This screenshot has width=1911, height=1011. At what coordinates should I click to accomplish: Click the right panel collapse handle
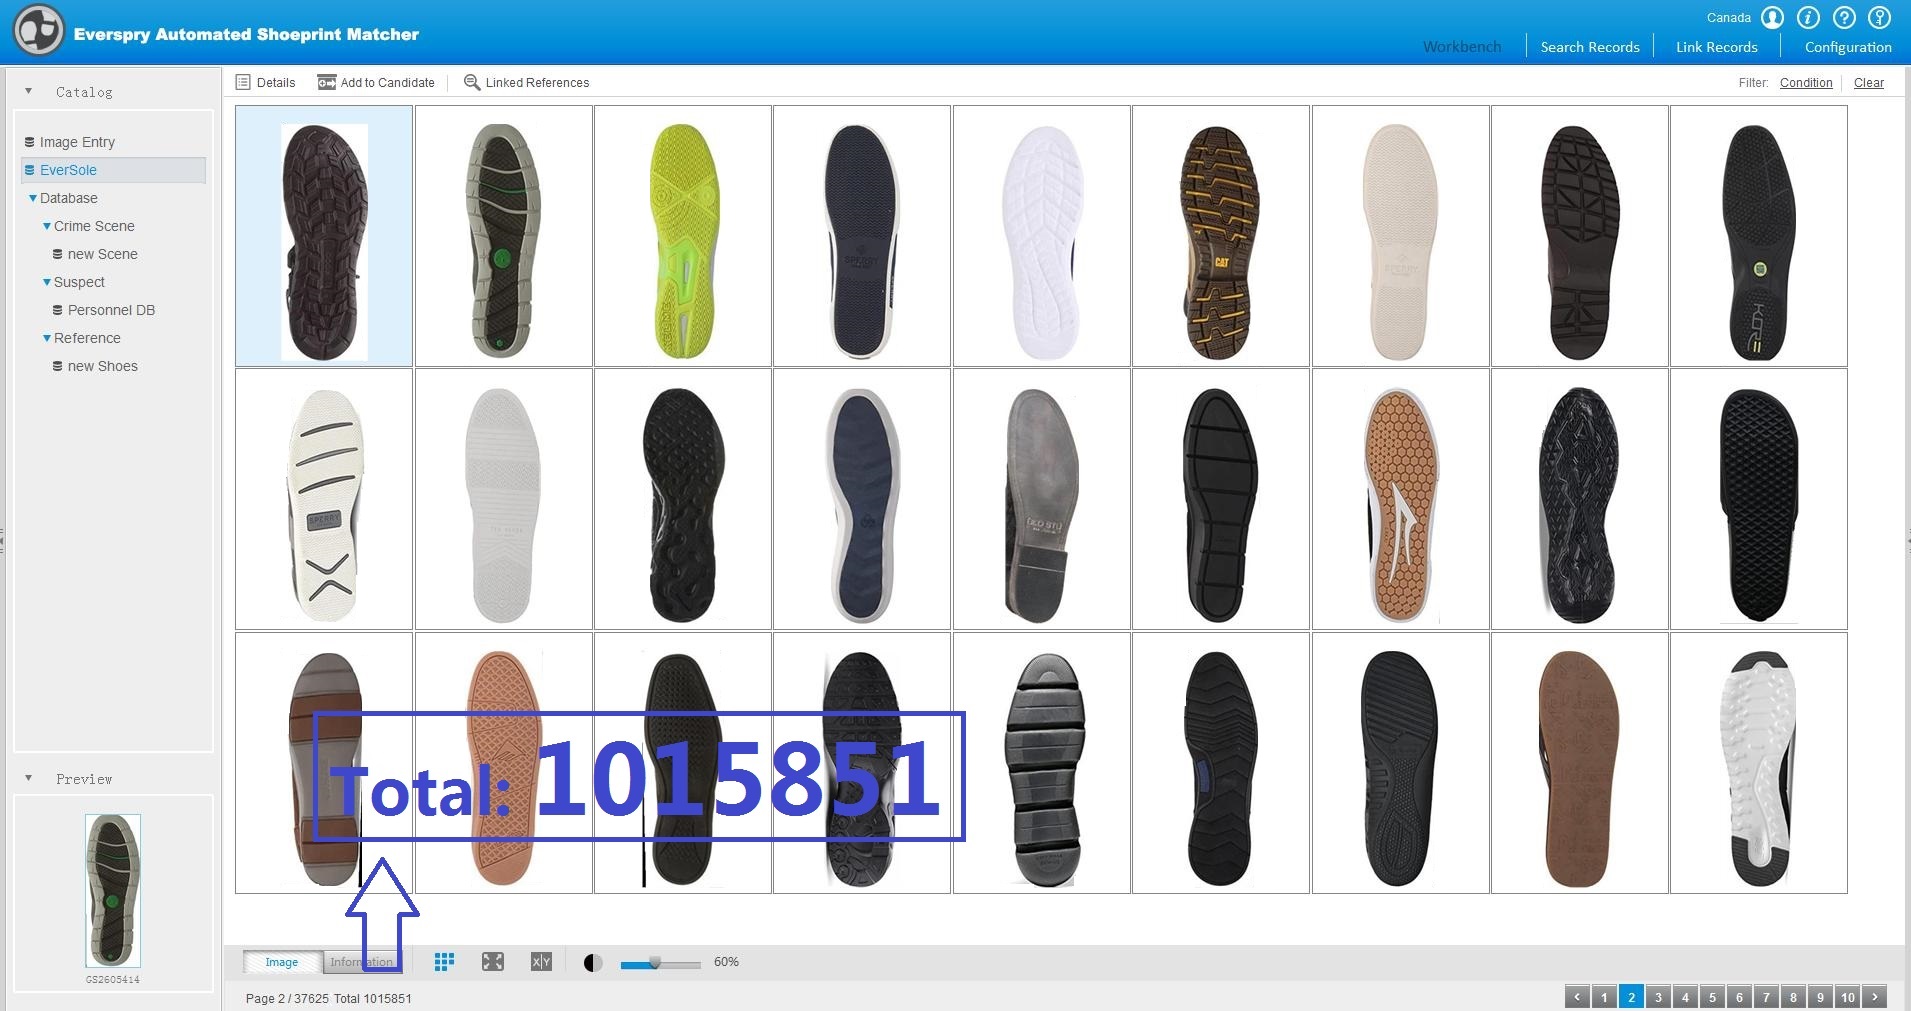[x=1908, y=541]
